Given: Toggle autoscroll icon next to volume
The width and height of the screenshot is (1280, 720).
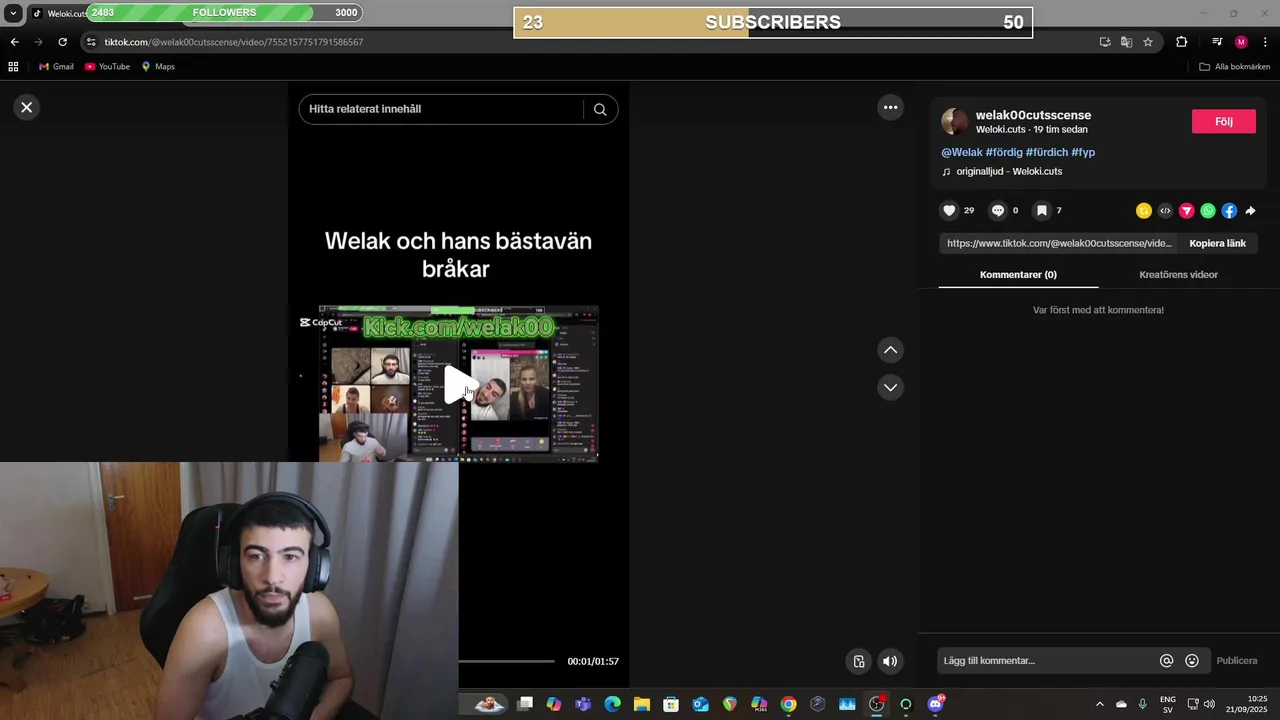Looking at the screenshot, I should point(858,661).
